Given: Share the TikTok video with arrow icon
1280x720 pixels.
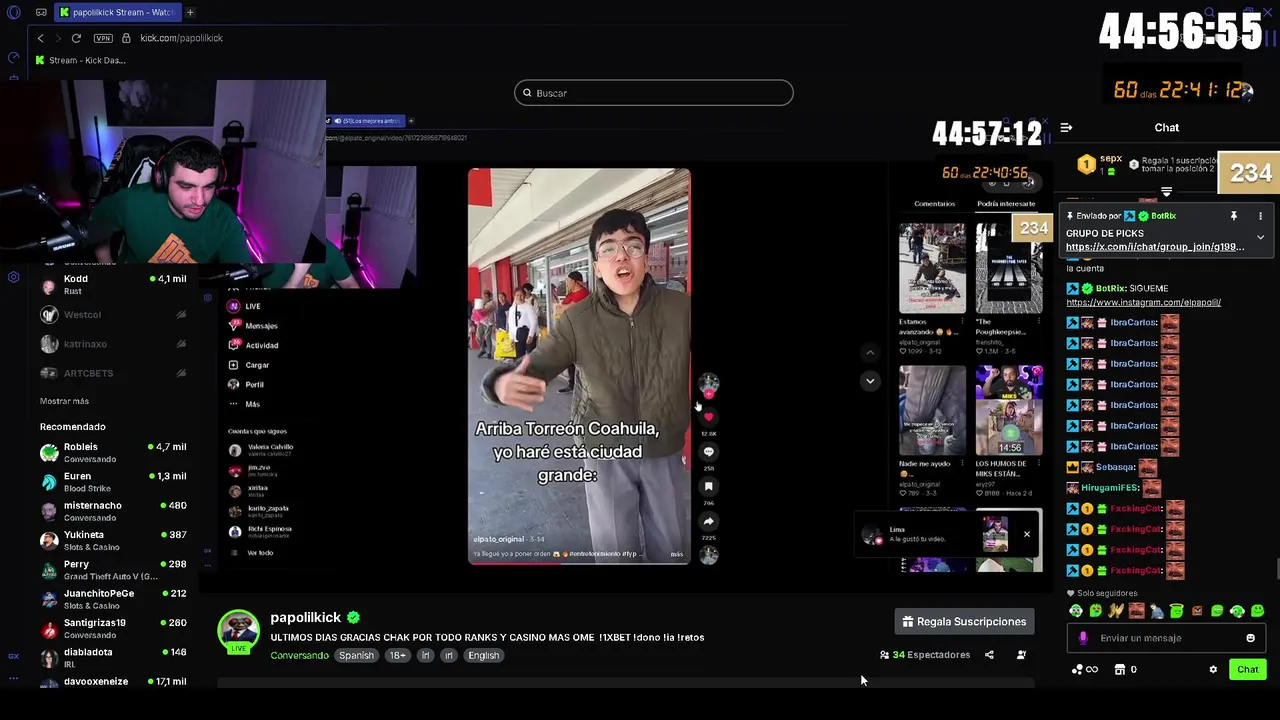Looking at the screenshot, I should [709, 521].
